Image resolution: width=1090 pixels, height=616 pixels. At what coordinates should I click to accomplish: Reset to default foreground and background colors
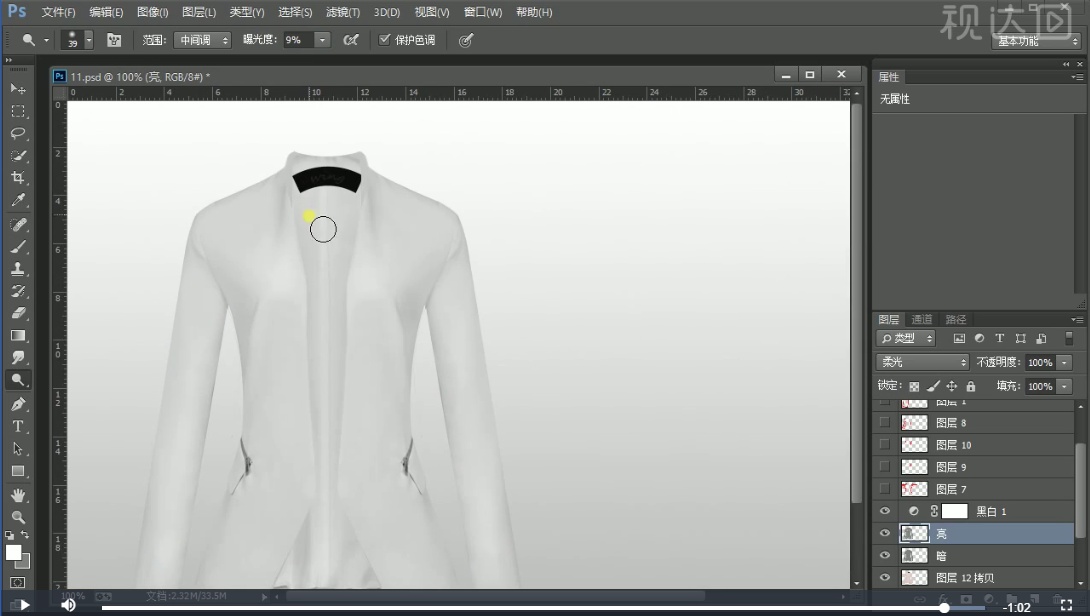[9, 535]
